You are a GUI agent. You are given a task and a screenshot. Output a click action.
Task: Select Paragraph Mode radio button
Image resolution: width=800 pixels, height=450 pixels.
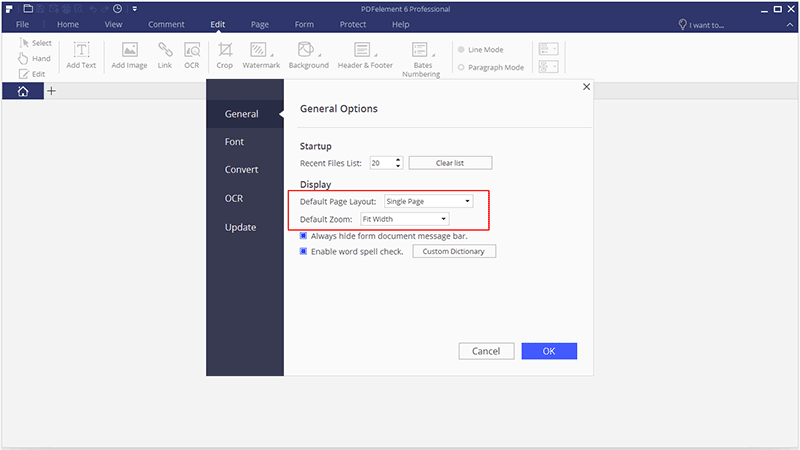click(x=461, y=67)
